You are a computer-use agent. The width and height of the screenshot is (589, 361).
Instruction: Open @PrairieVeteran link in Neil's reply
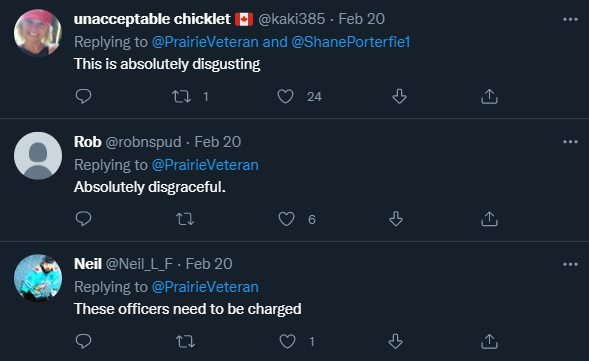coord(205,287)
